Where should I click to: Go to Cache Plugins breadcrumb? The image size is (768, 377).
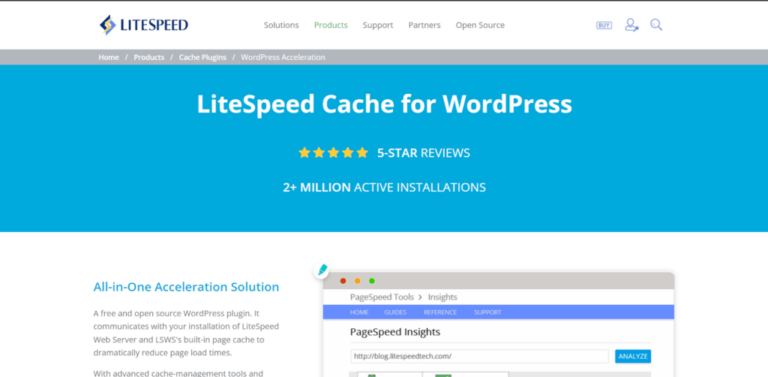click(x=202, y=57)
